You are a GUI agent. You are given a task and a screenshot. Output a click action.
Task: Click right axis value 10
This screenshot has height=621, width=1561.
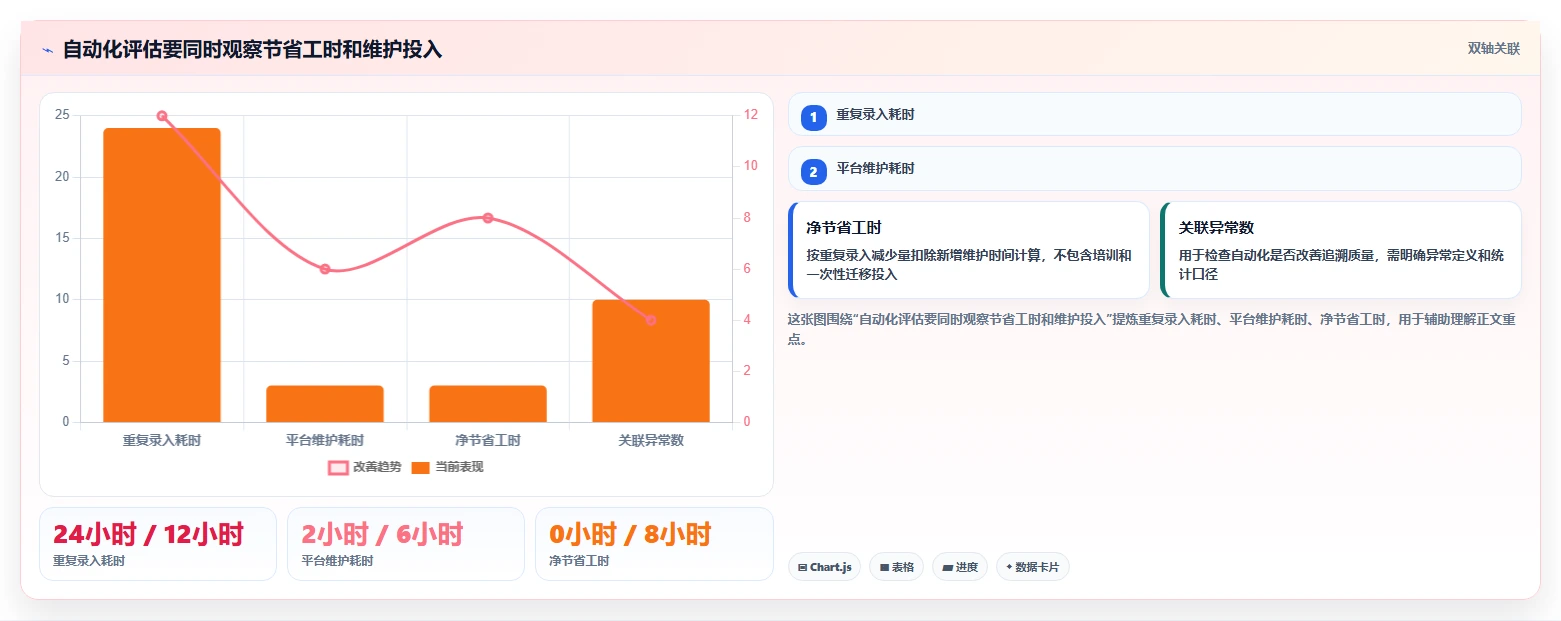point(750,166)
